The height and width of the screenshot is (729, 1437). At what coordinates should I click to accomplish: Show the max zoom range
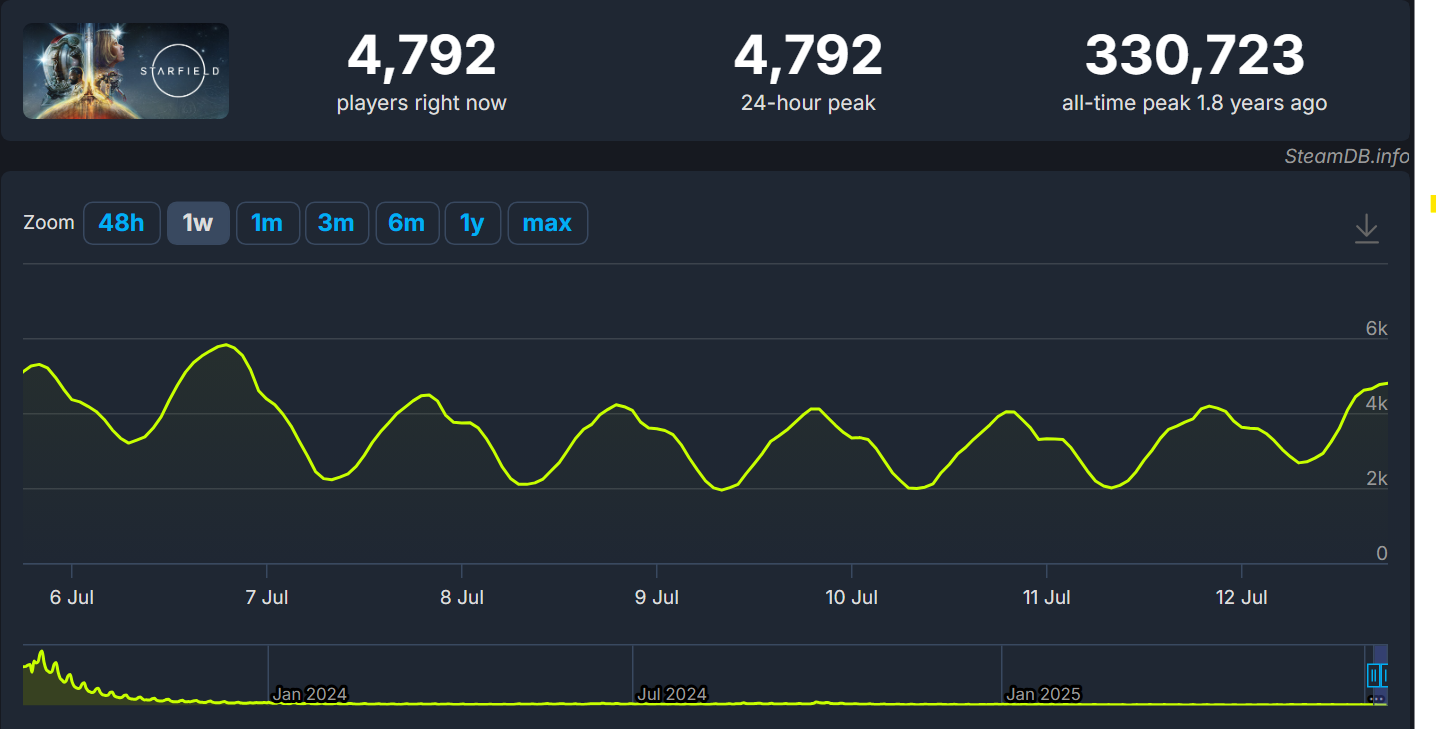click(547, 223)
